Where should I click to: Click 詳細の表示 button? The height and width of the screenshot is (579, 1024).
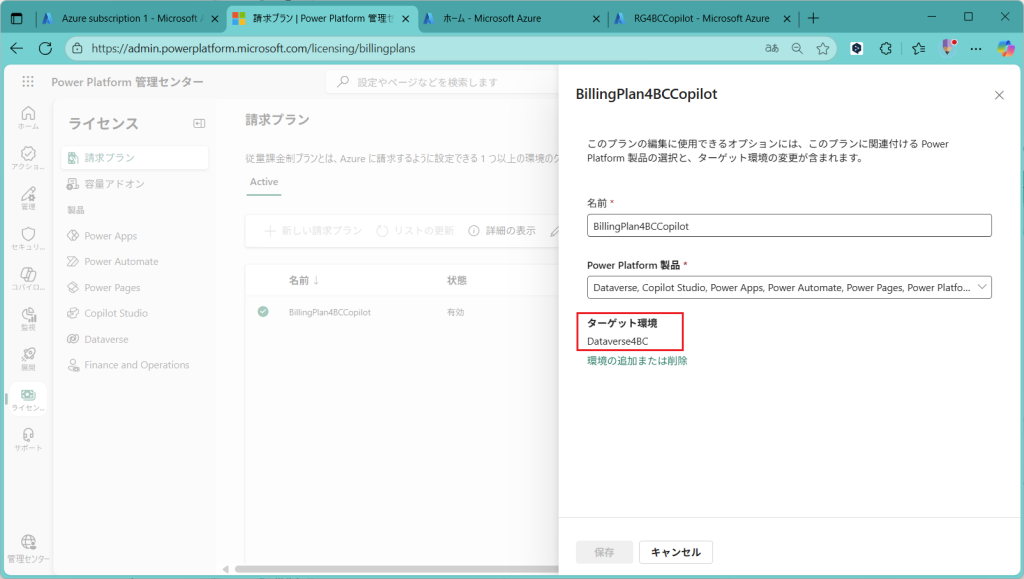click(502, 230)
